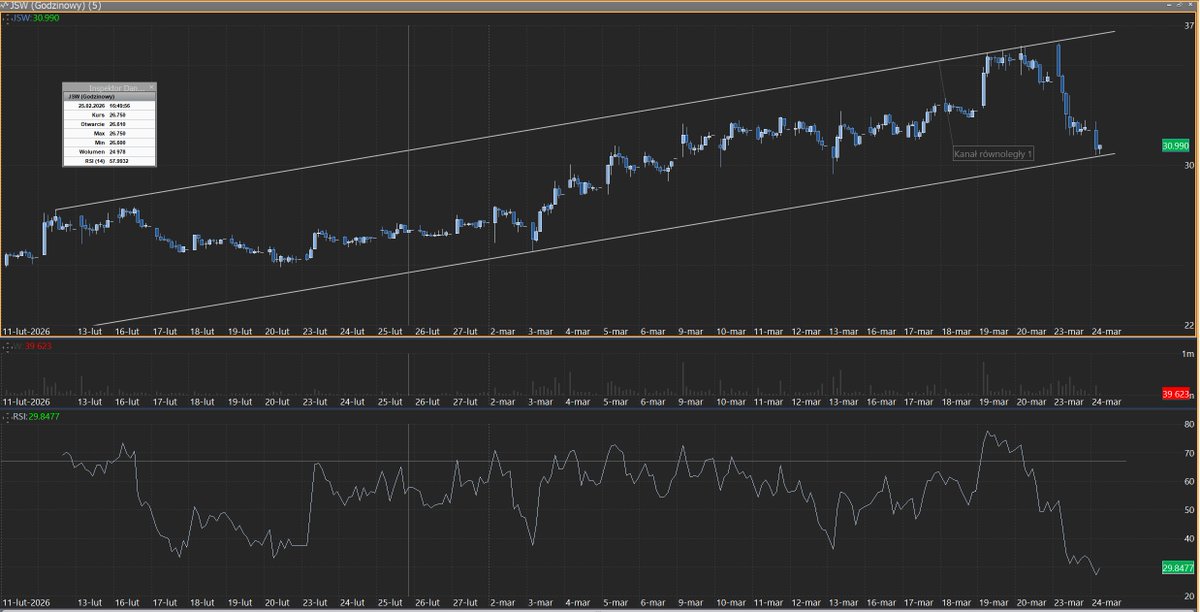Image resolution: width=1200 pixels, height=612 pixels.
Task: Click the green 29.8477 RSI axis tag
Action: click(1177, 568)
